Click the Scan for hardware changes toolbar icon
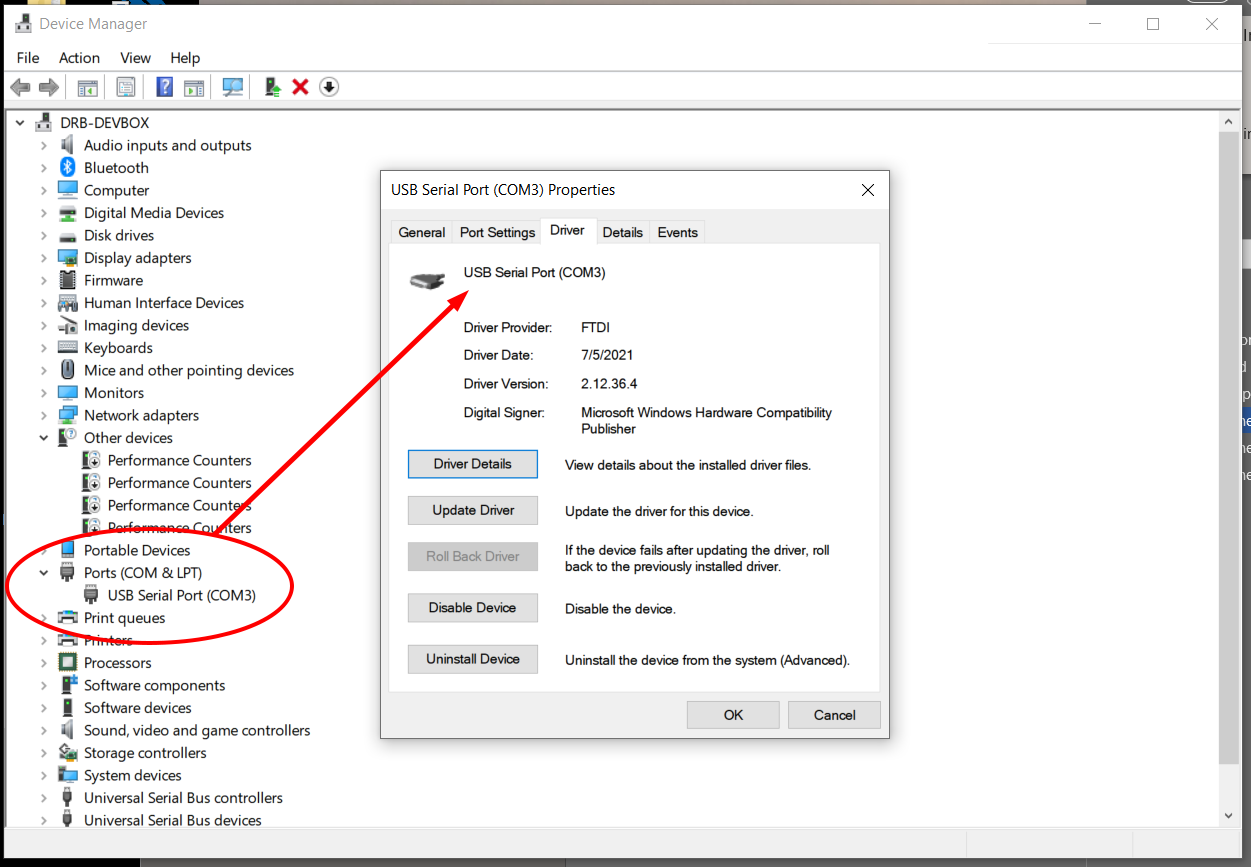This screenshot has width=1251, height=867. point(232,87)
